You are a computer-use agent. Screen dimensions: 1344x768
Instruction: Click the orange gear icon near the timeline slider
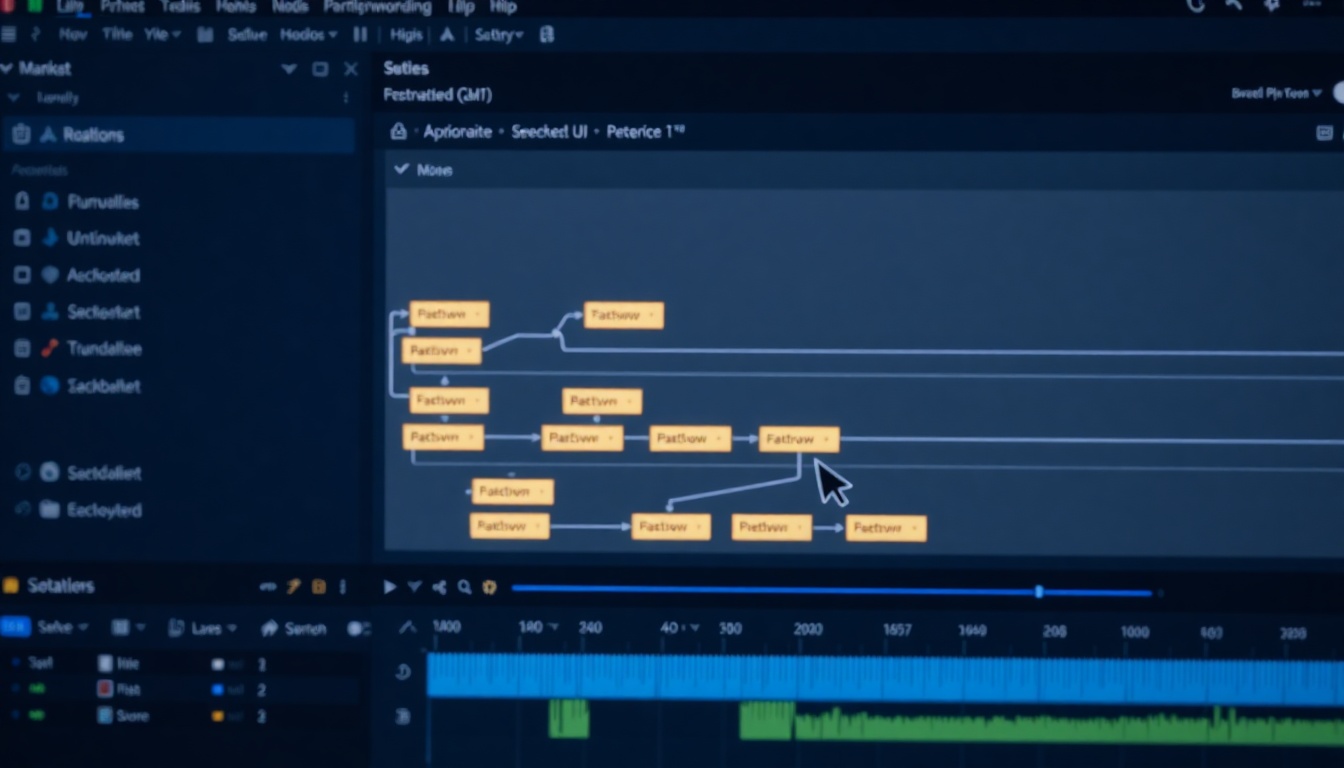[490, 587]
